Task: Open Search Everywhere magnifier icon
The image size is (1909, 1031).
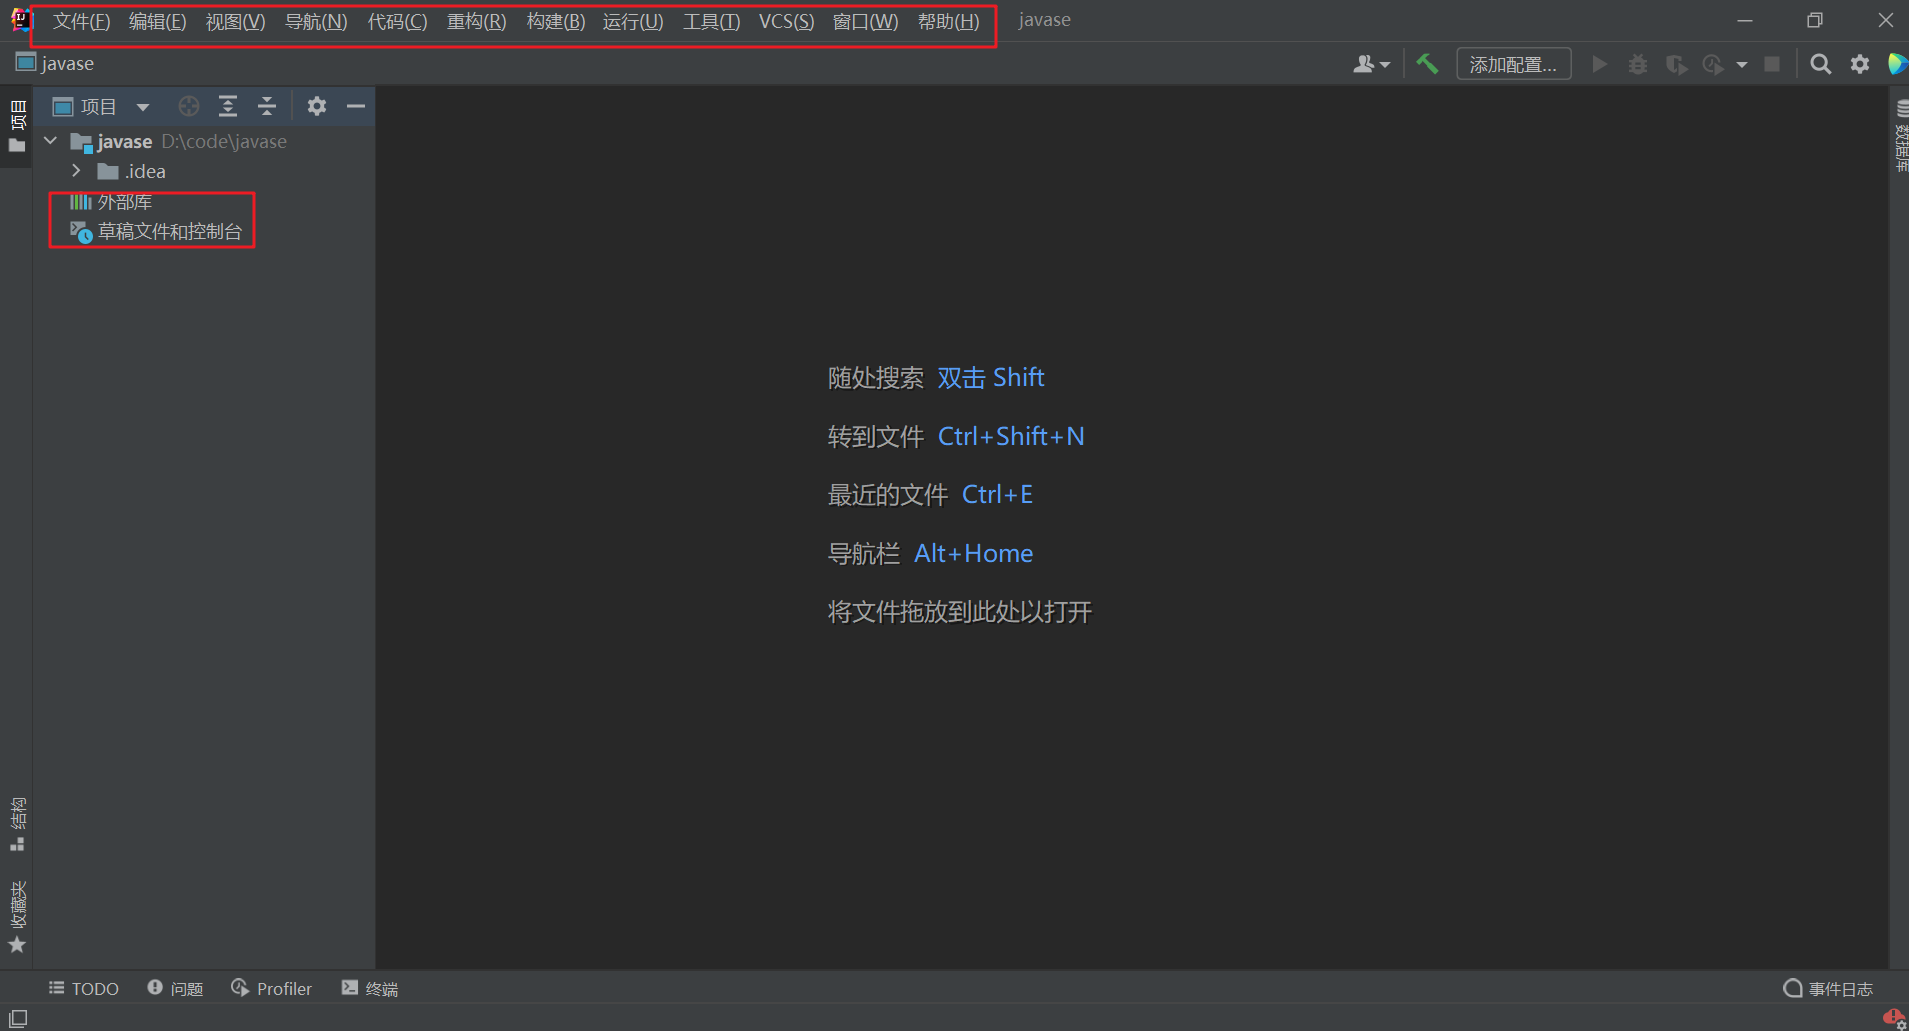Action: point(1821,64)
